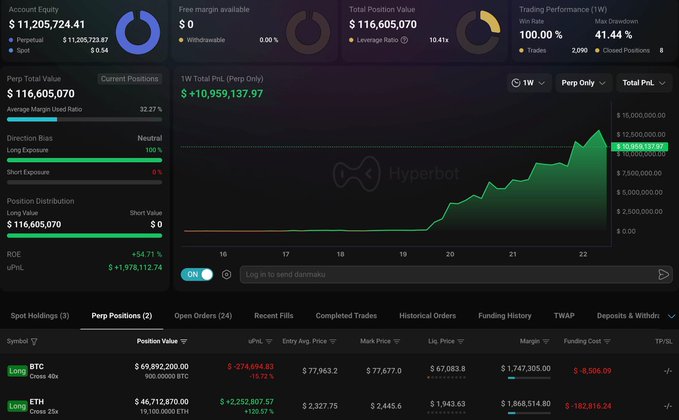The width and height of the screenshot is (679, 420).
Task: Click the uPnL $ +1,978,112.74 value
Action: pyautogui.click(x=135, y=268)
